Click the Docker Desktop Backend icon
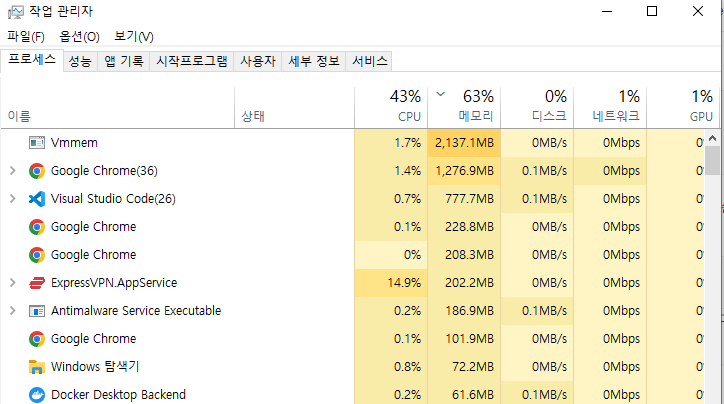The image size is (724, 404). (x=37, y=395)
